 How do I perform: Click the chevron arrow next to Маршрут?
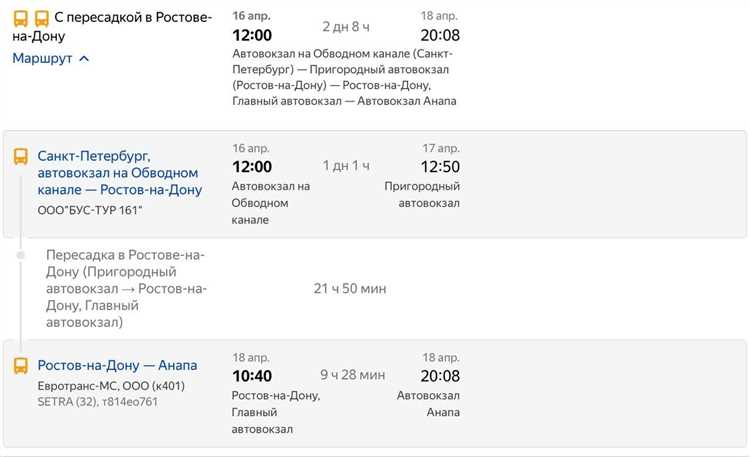coord(84,58)
